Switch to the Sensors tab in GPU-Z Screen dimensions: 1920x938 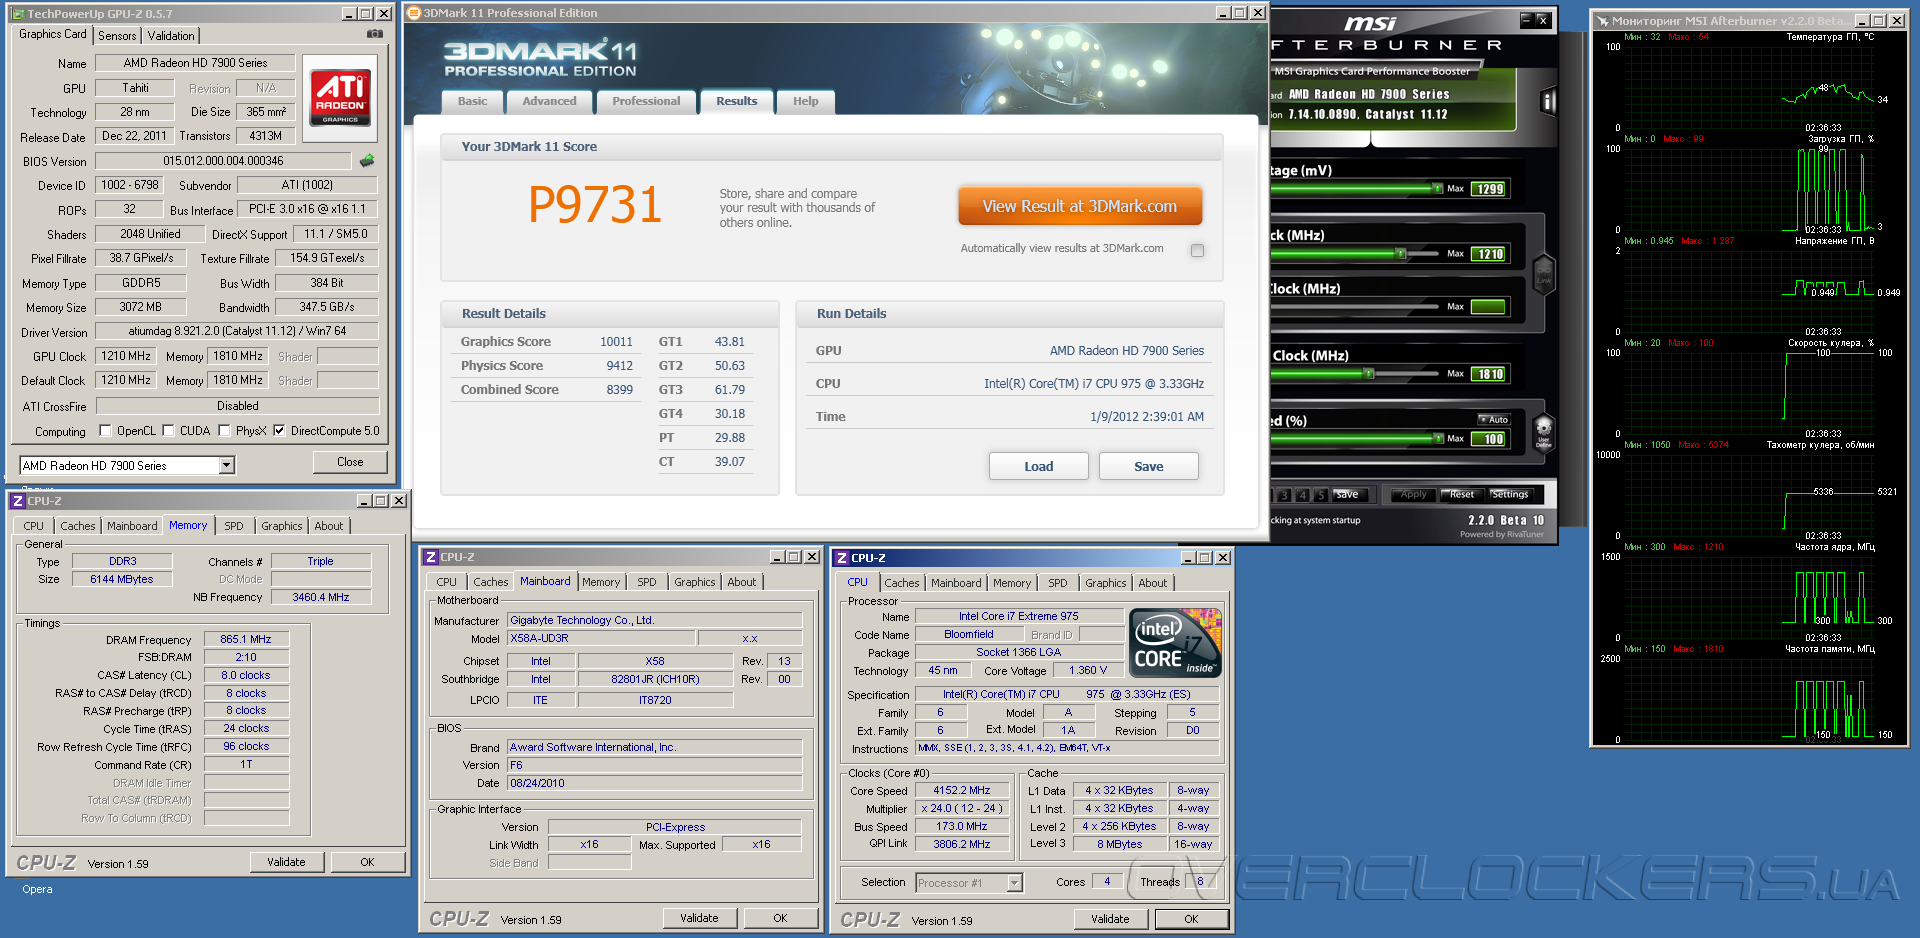117,36
